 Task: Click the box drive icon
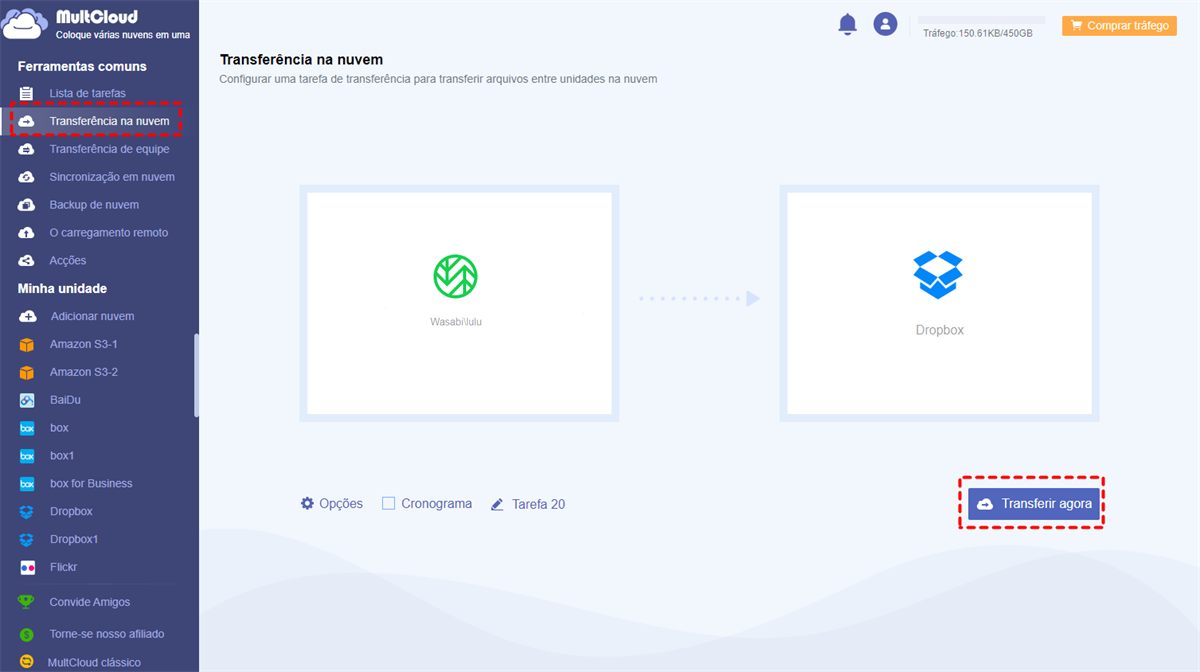tap(27, 428)
